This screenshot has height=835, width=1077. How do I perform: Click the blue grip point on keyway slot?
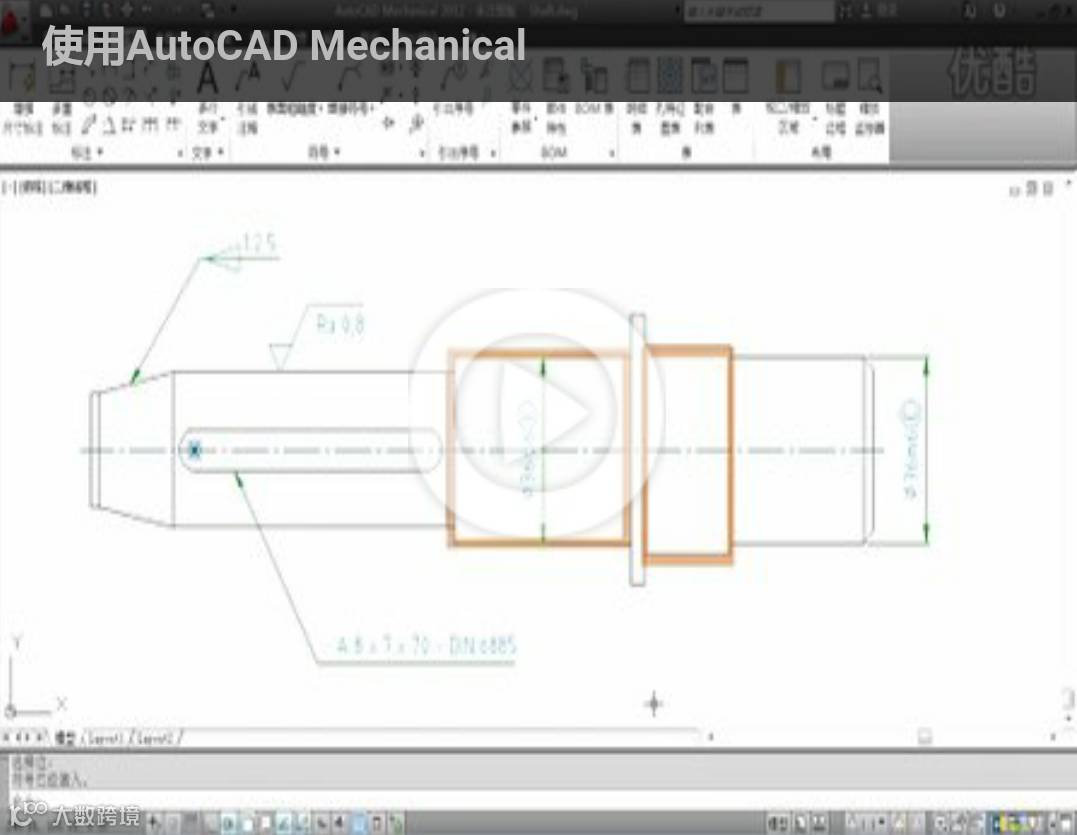(x=194, y=450)
